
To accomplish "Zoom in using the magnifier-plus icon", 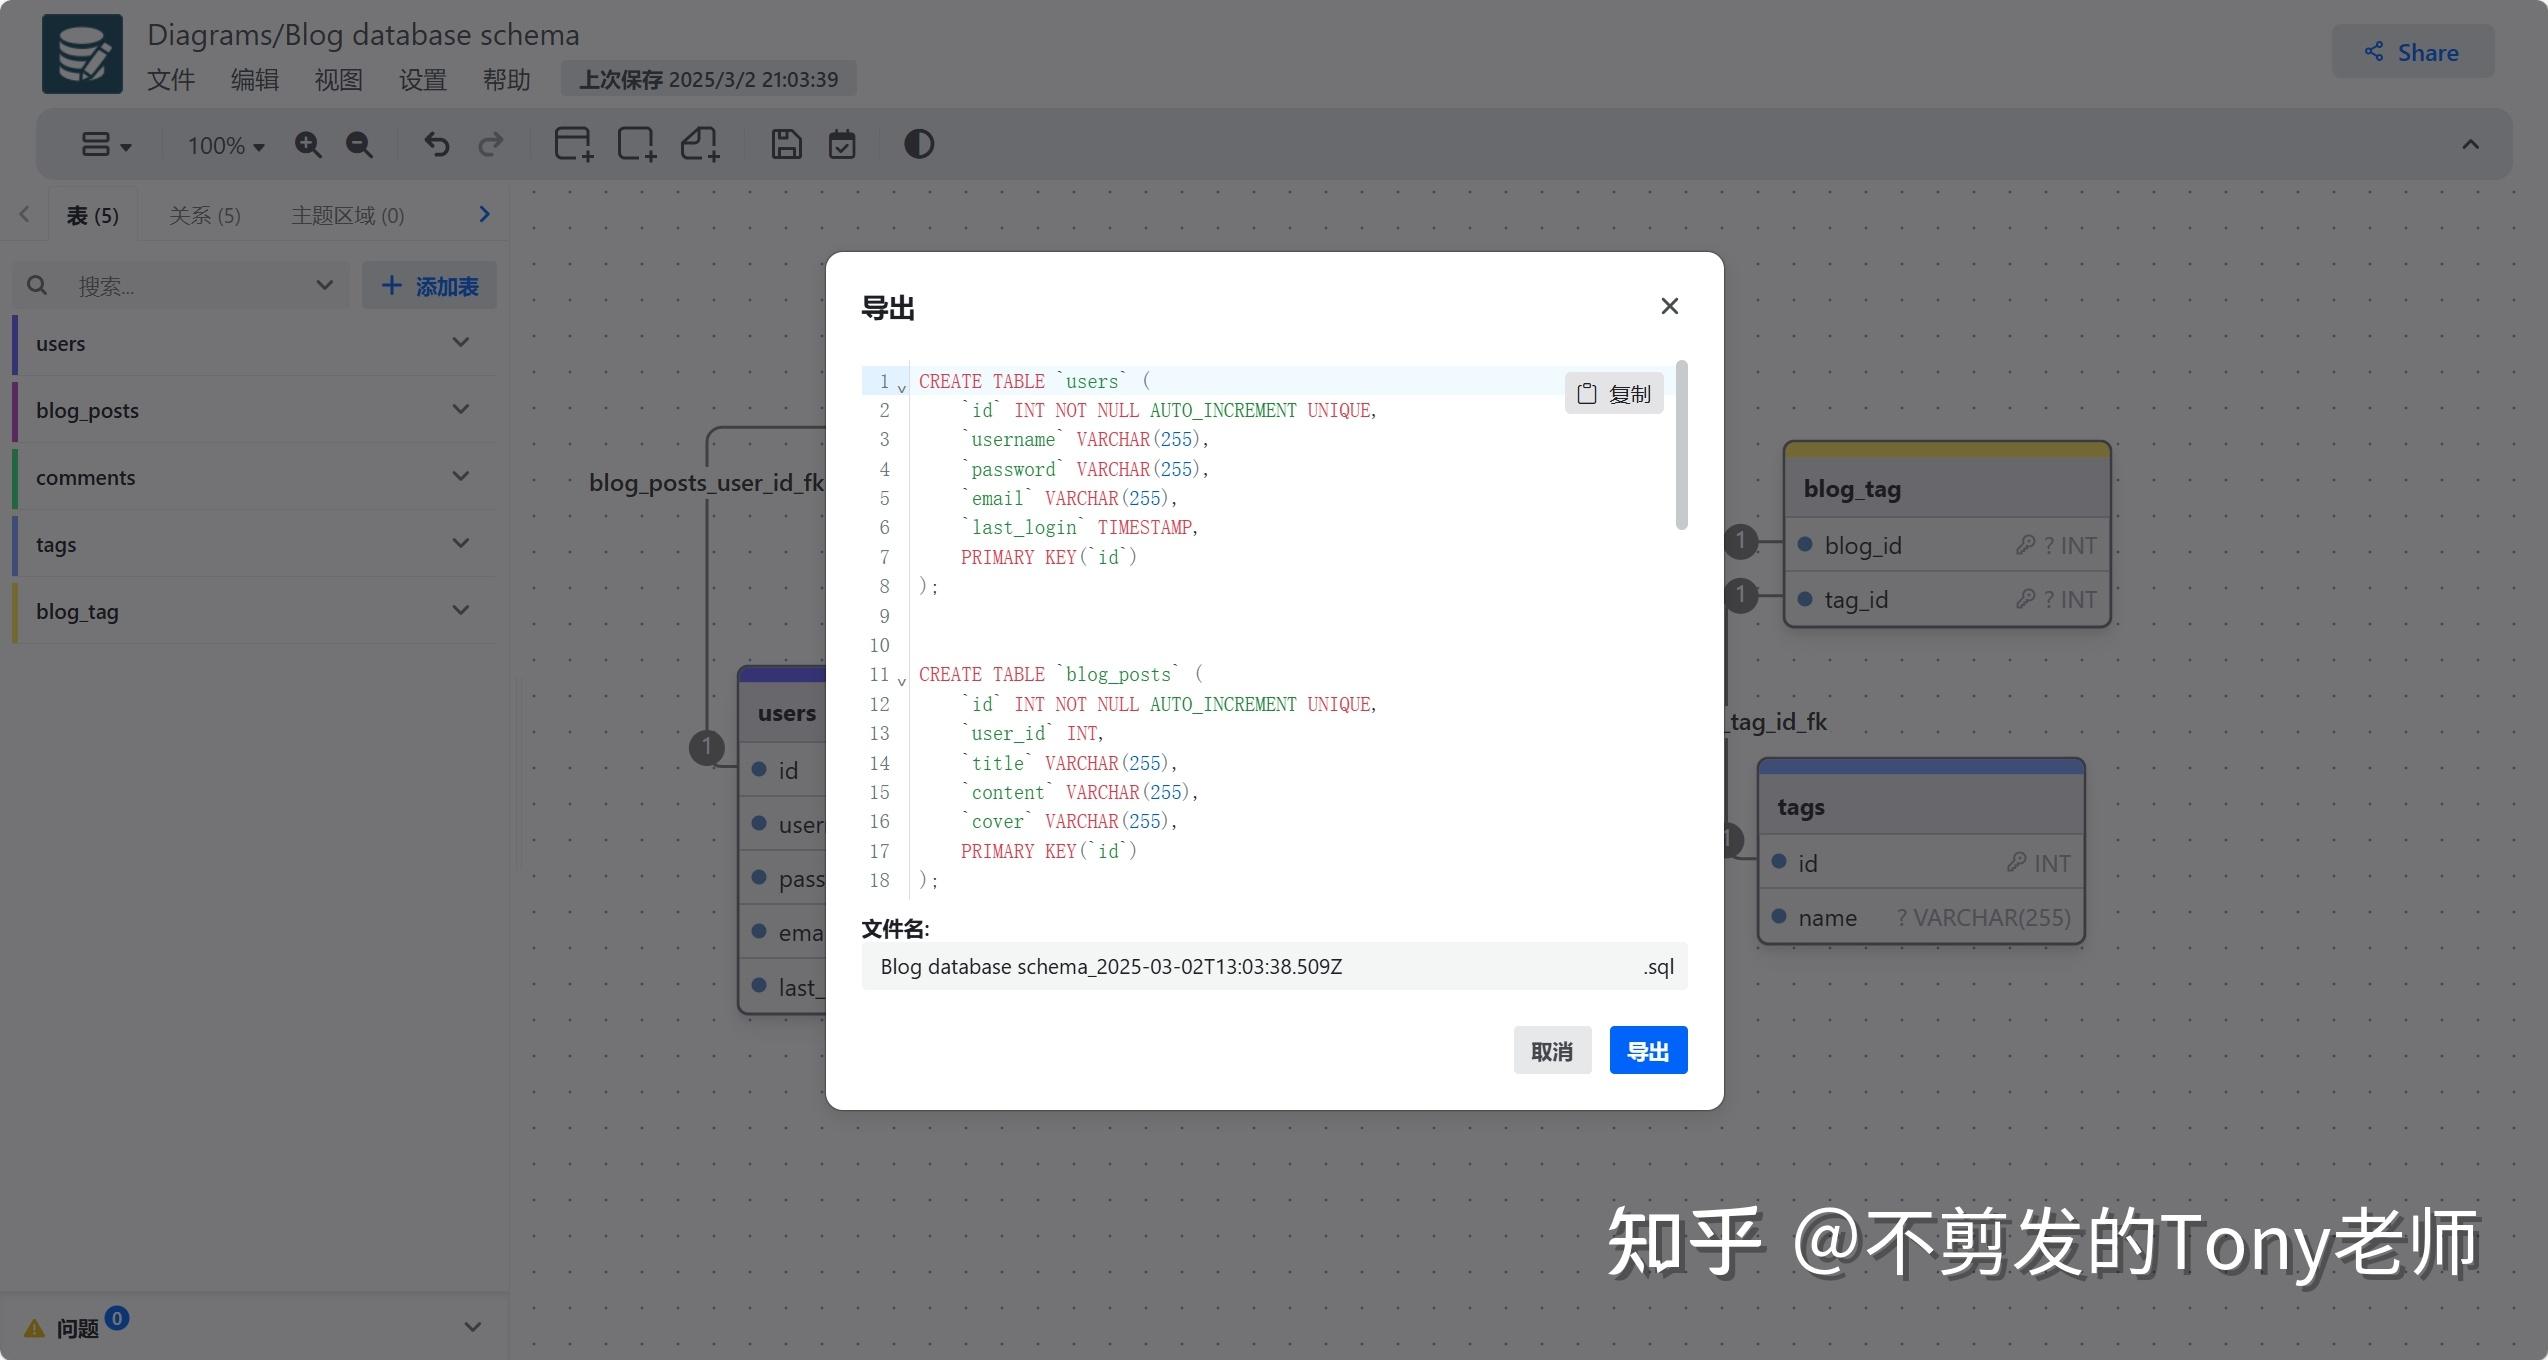I will click(309, 144).
